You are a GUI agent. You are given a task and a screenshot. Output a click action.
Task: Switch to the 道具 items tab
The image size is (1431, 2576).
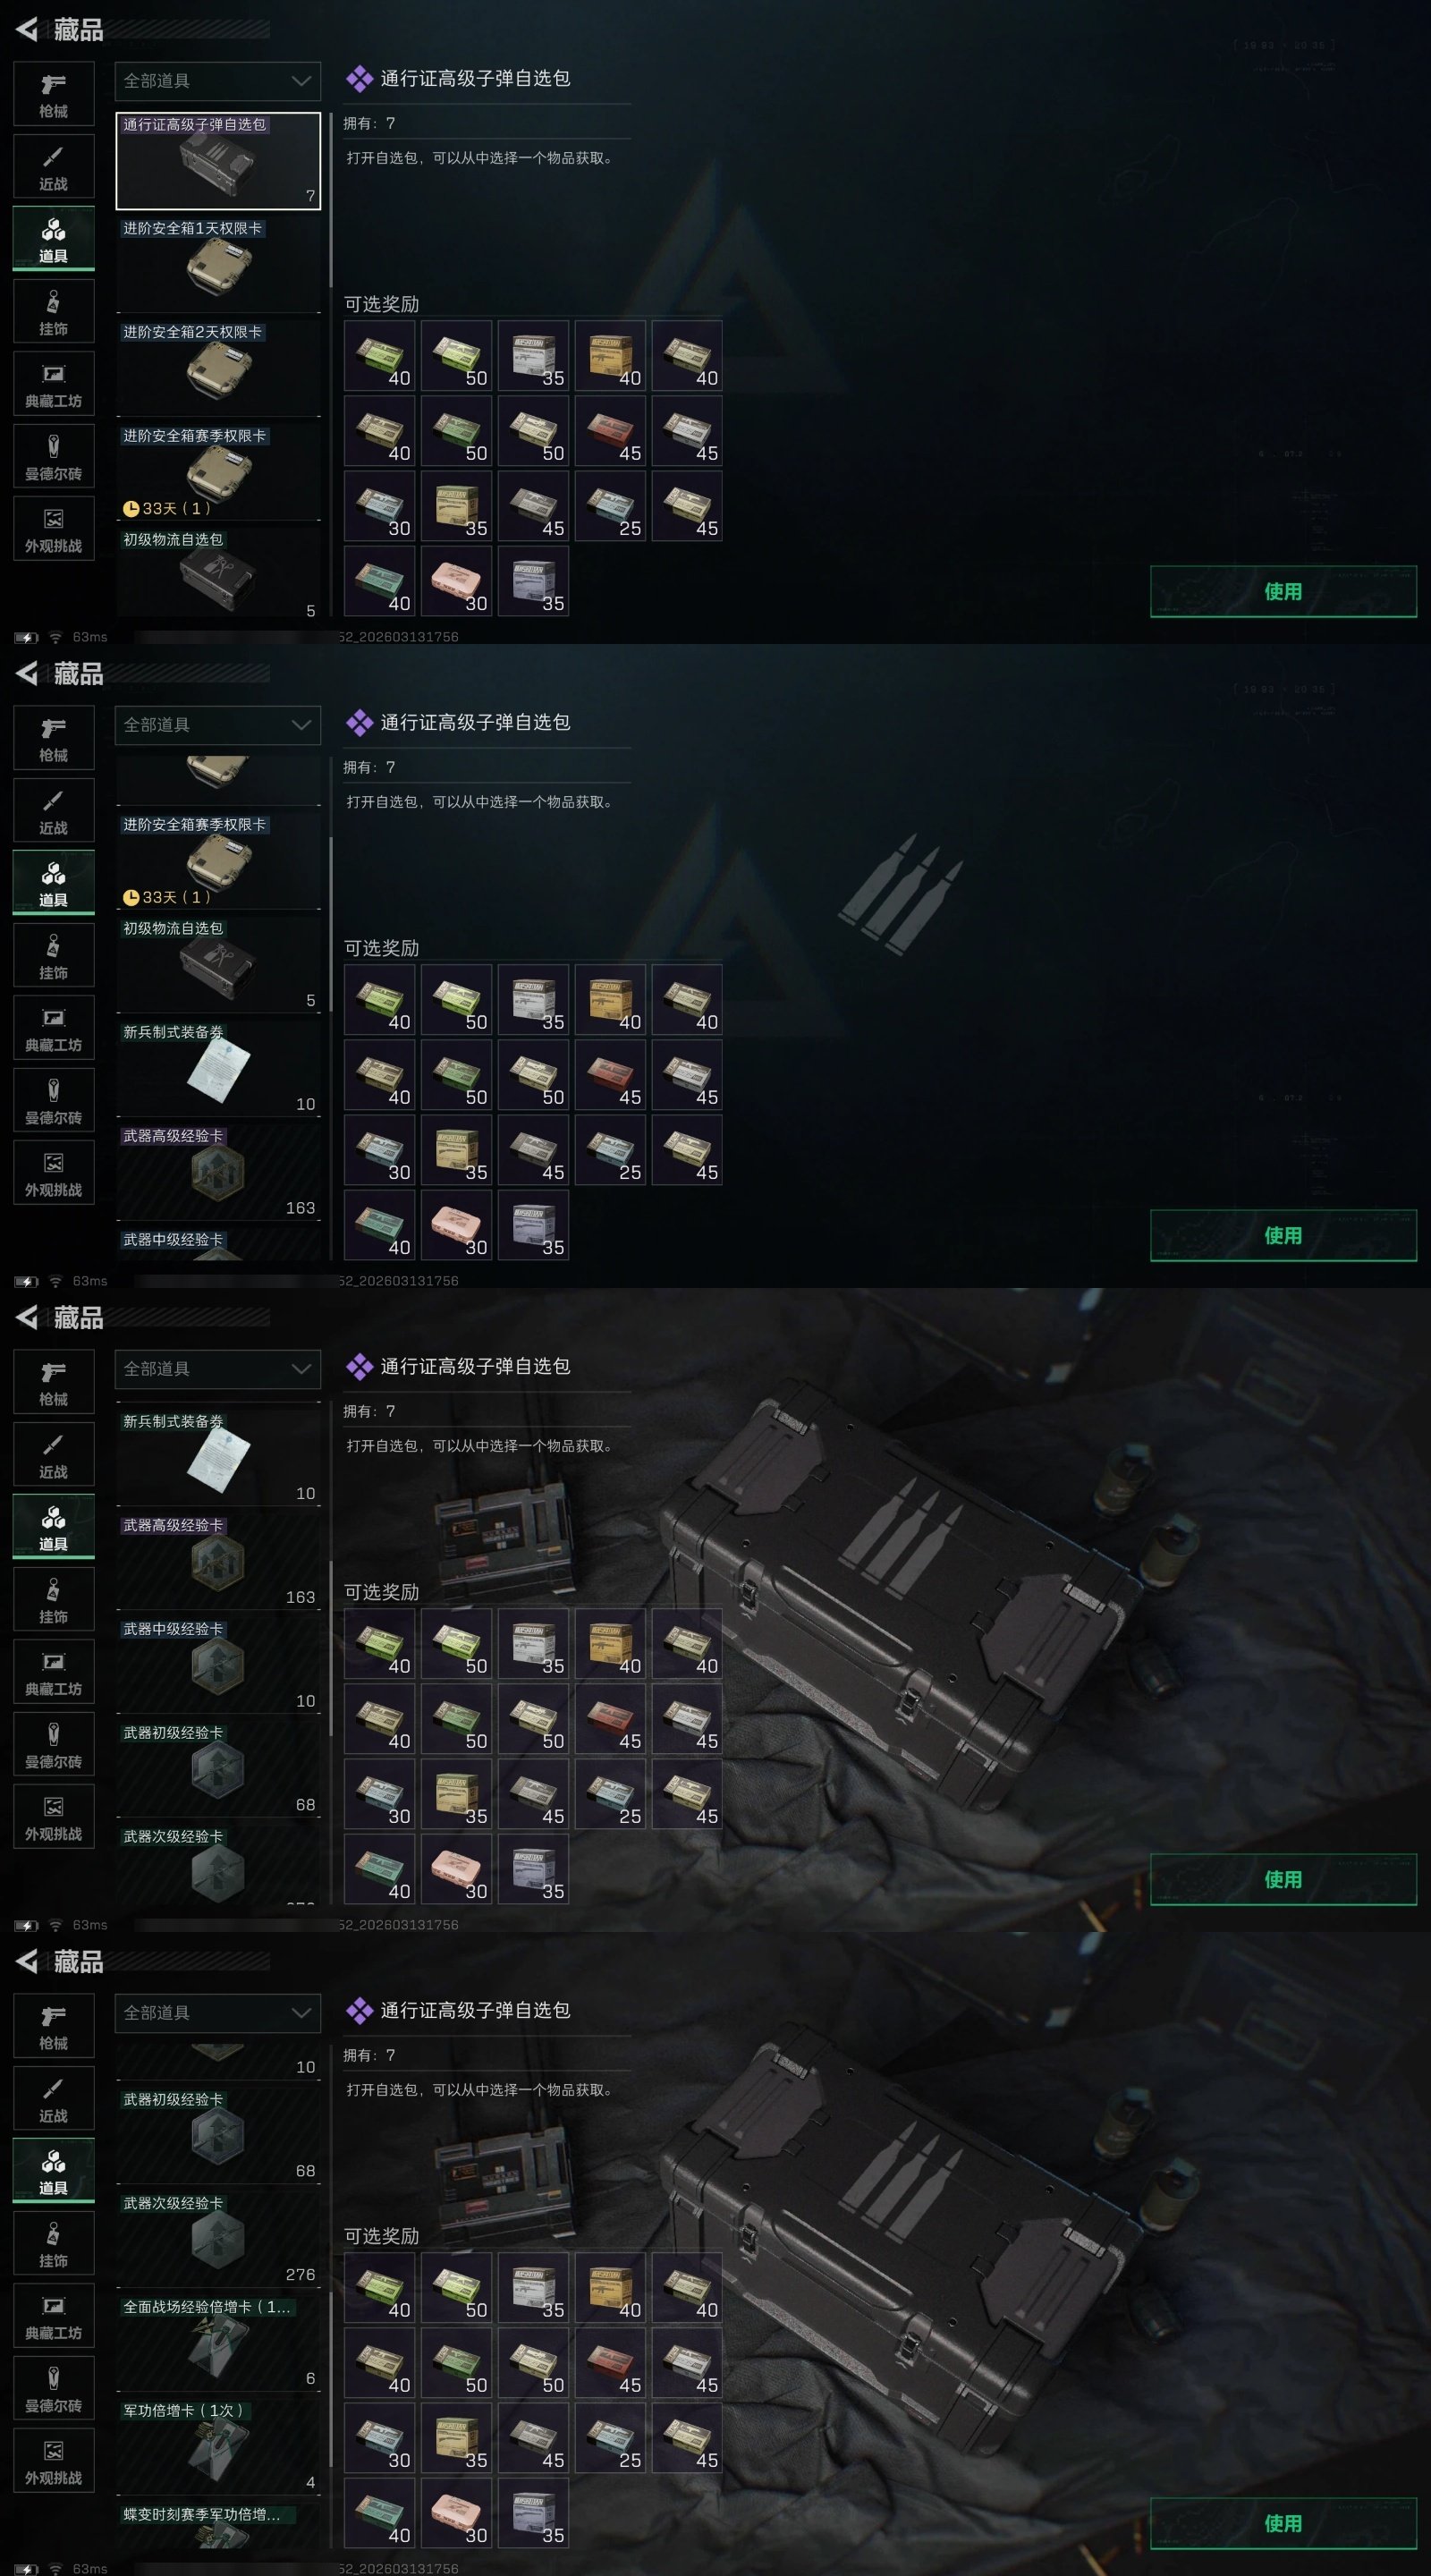[x=53, y=239]
